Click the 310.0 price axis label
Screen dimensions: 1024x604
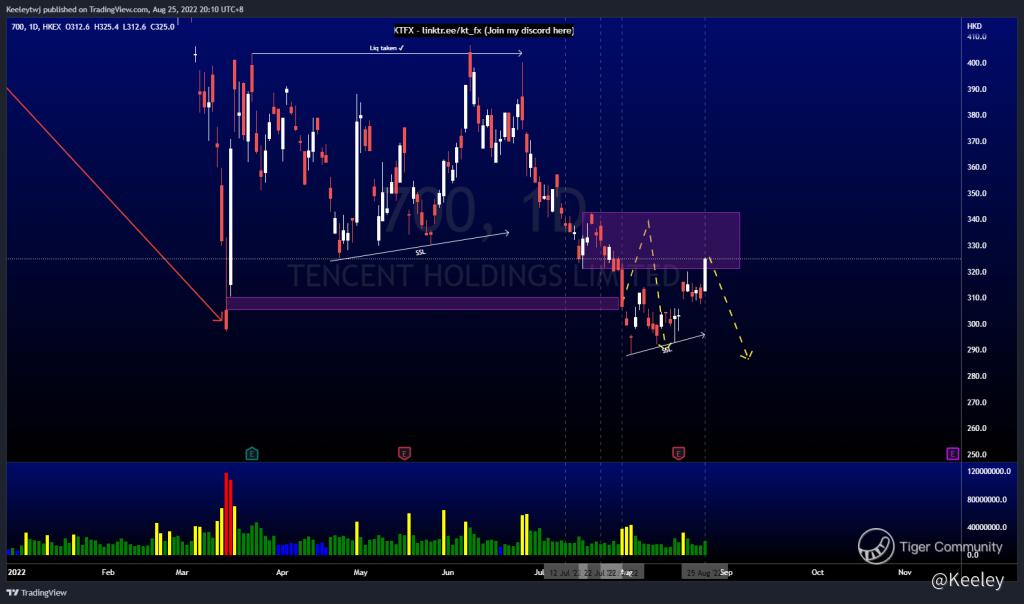click(977, 298)
